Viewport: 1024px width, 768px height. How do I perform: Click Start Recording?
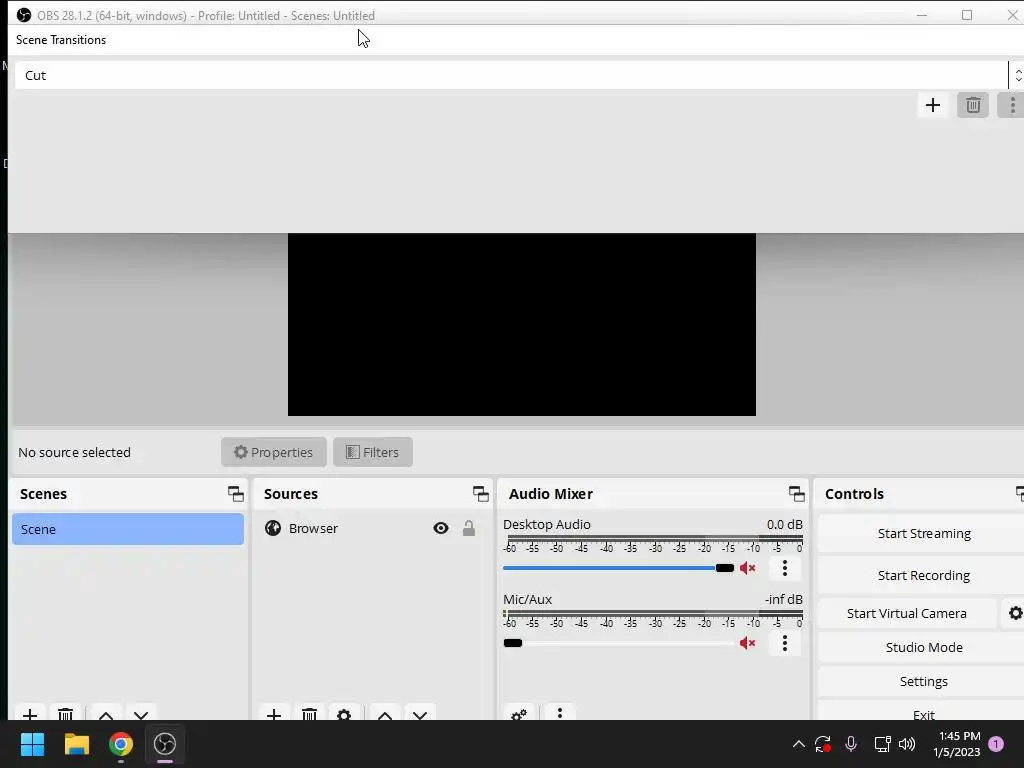click(x=923, y=575)
